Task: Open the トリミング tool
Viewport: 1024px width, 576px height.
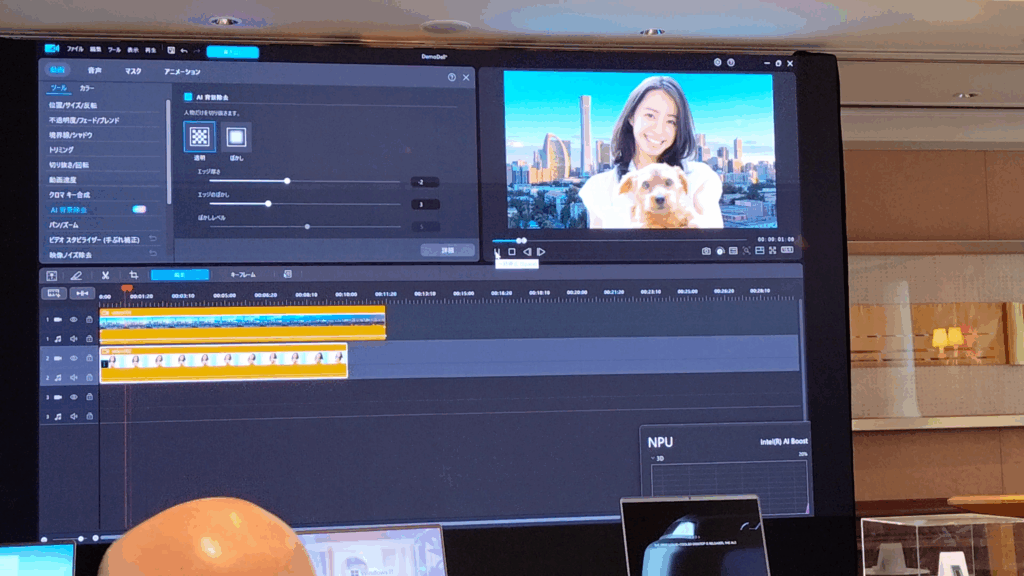Action: (61, 150)
